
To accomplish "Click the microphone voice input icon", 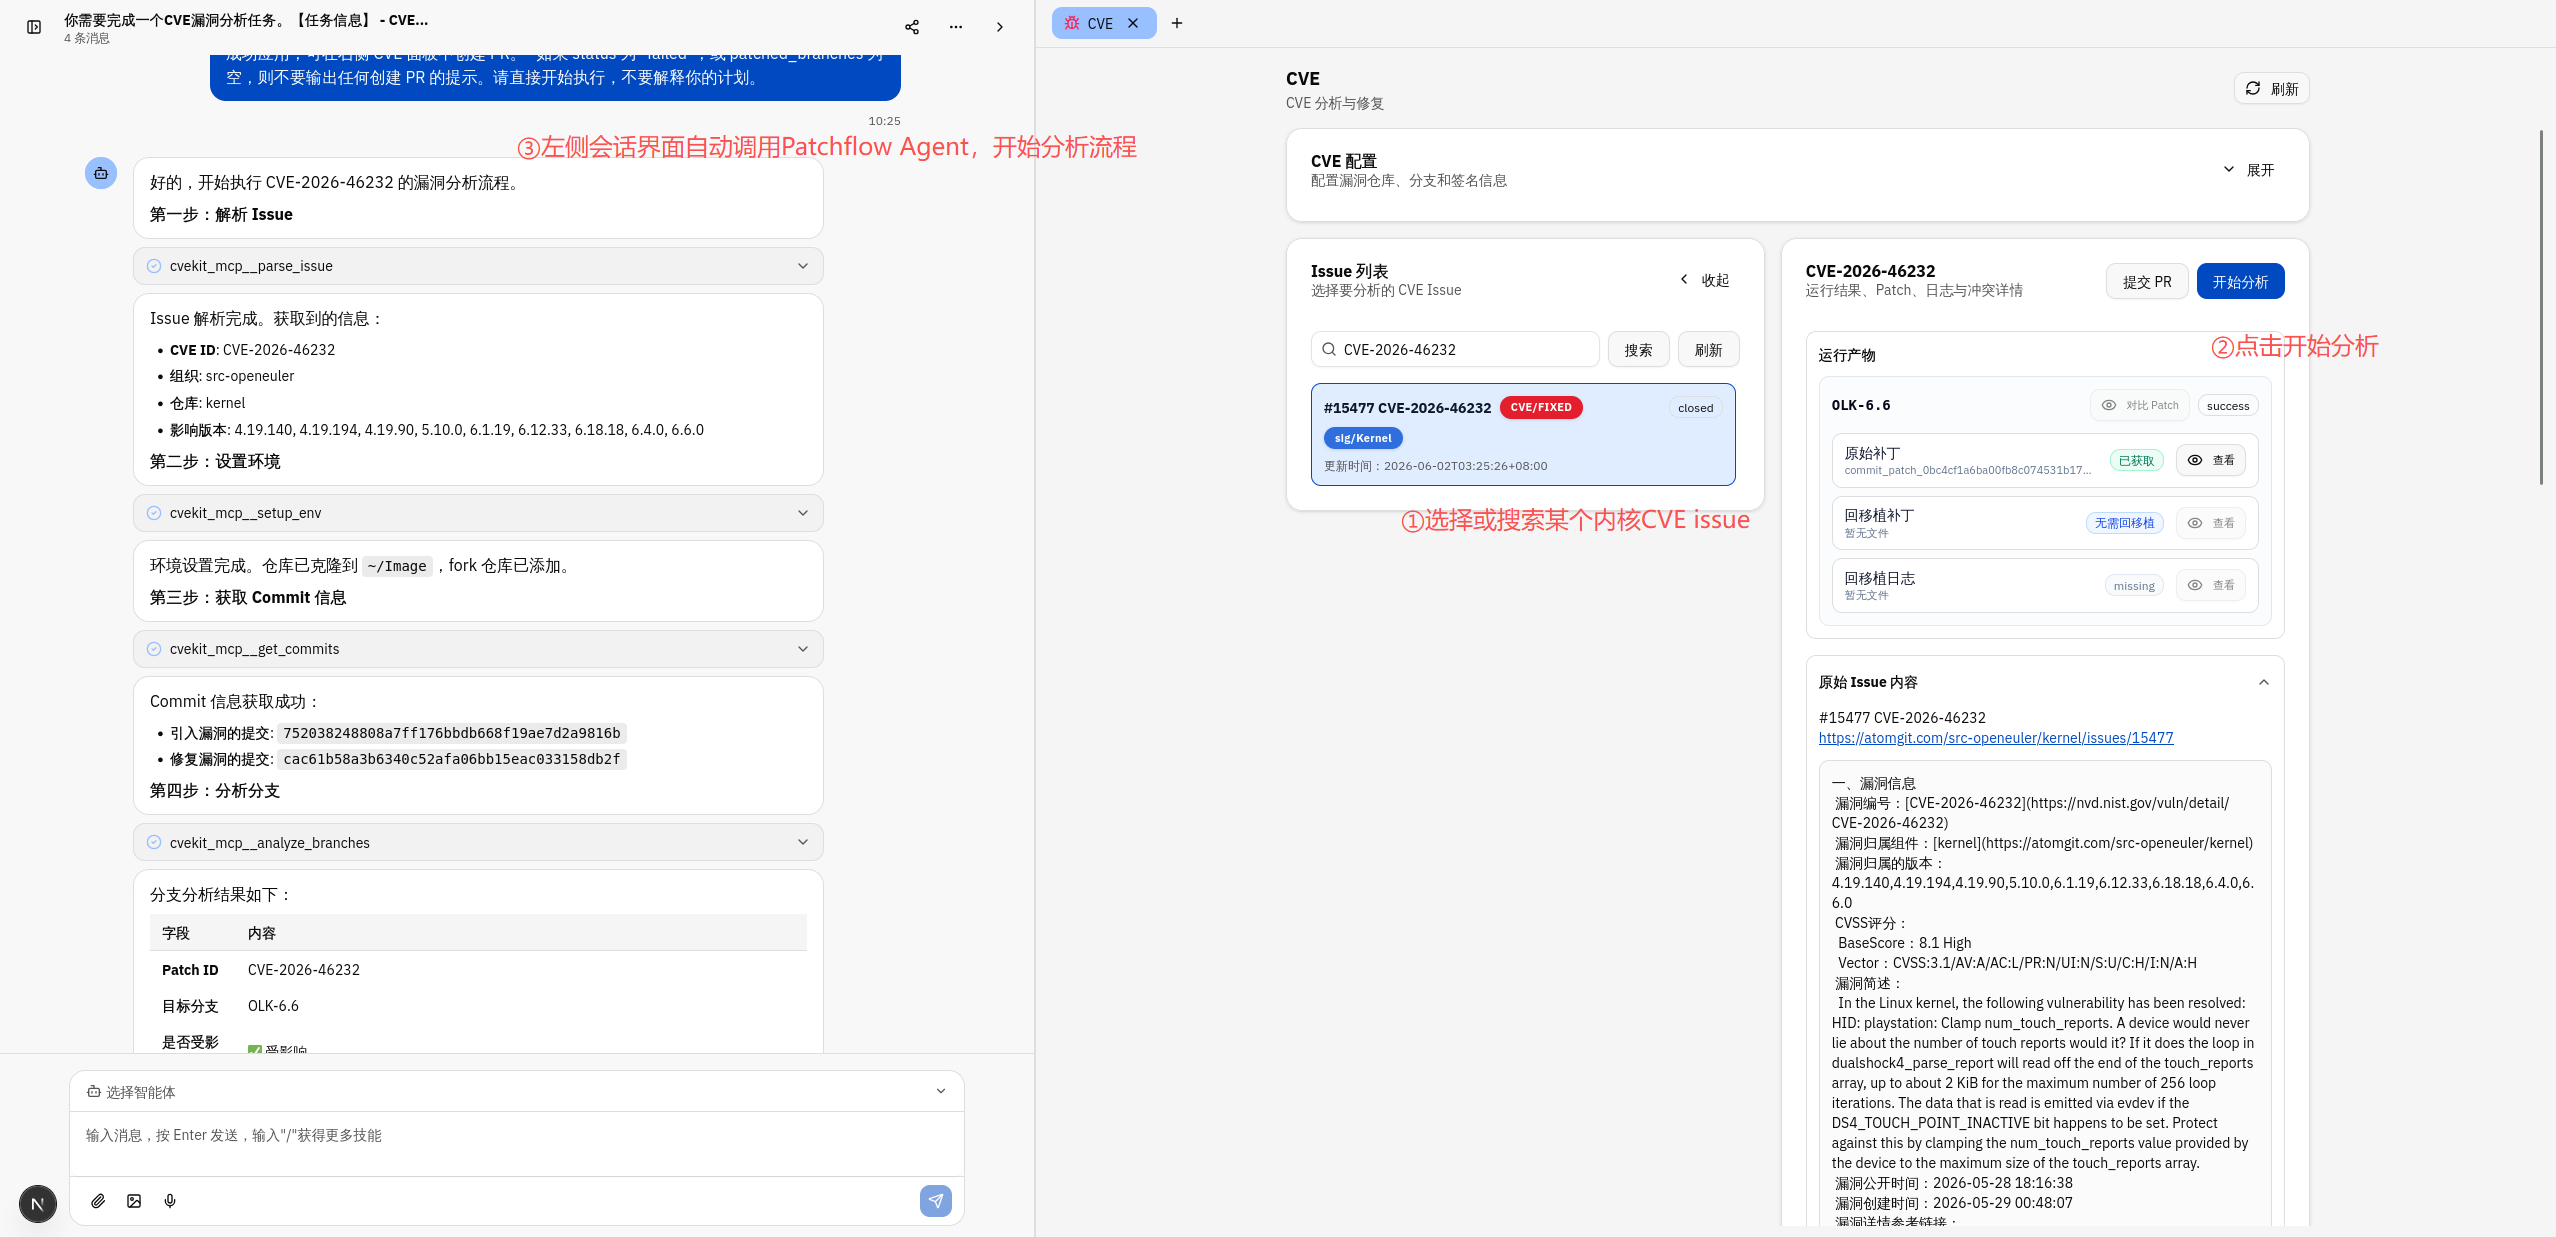I will click(x=170, y=1201).
